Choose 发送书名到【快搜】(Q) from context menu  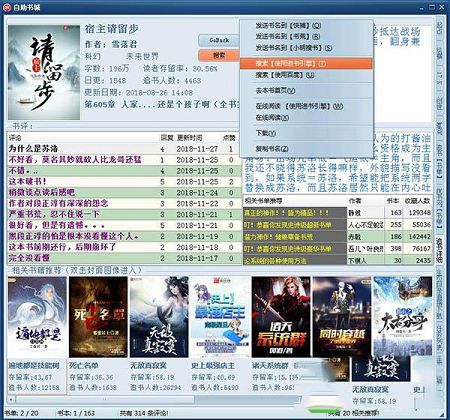click(x=306, y=25)
